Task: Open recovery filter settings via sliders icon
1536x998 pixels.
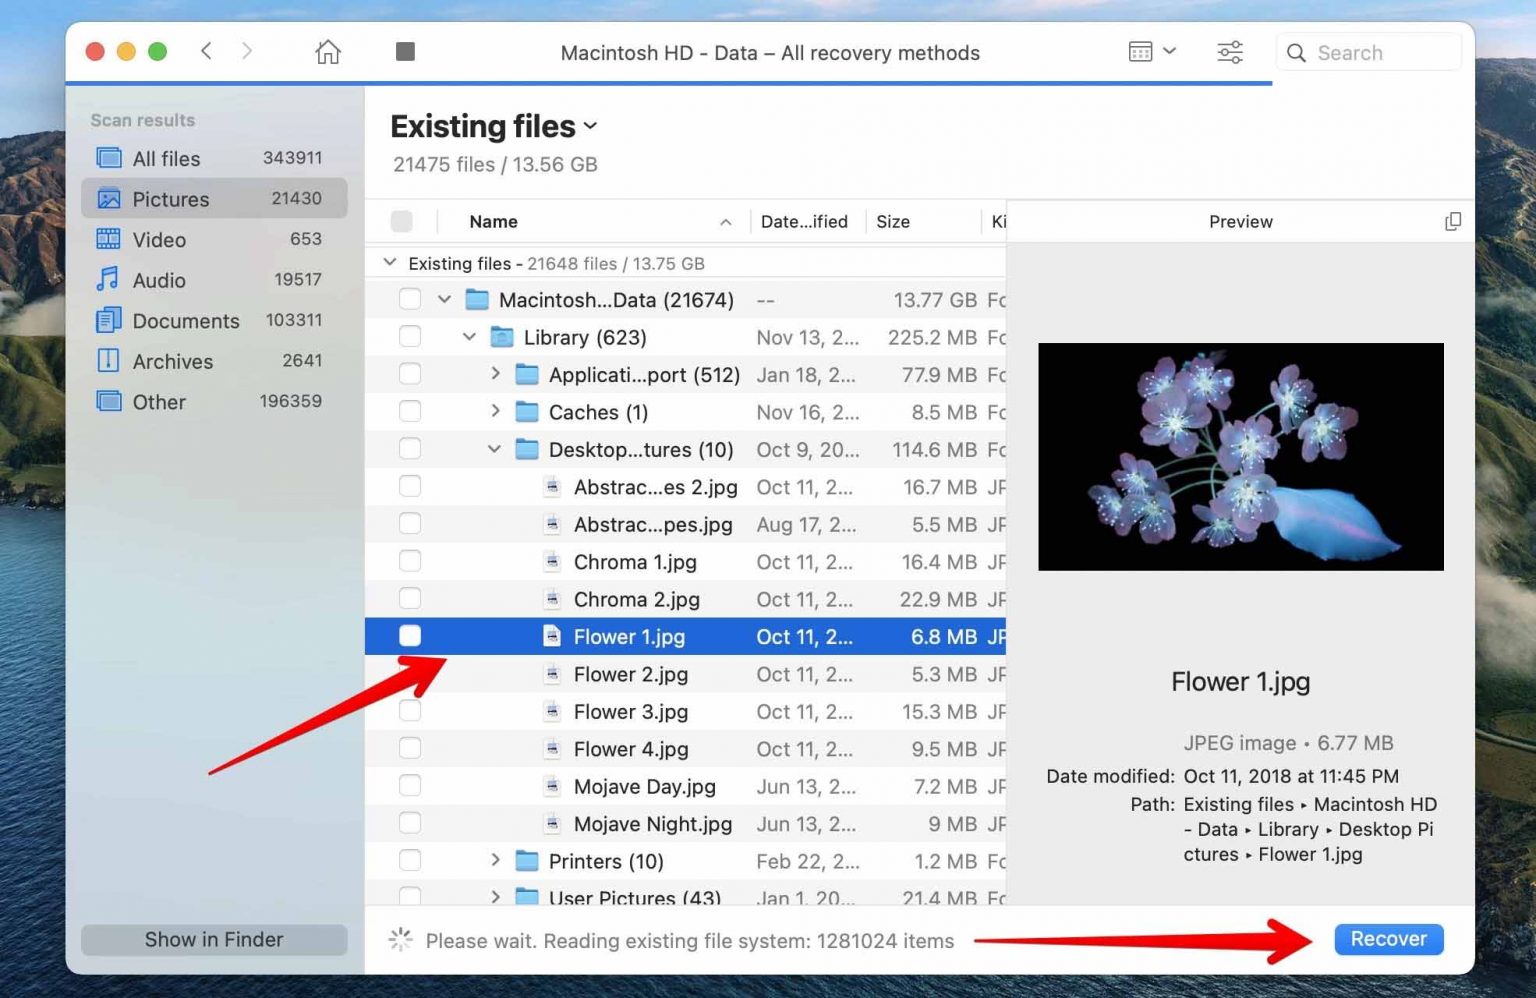Action: 1229,51
